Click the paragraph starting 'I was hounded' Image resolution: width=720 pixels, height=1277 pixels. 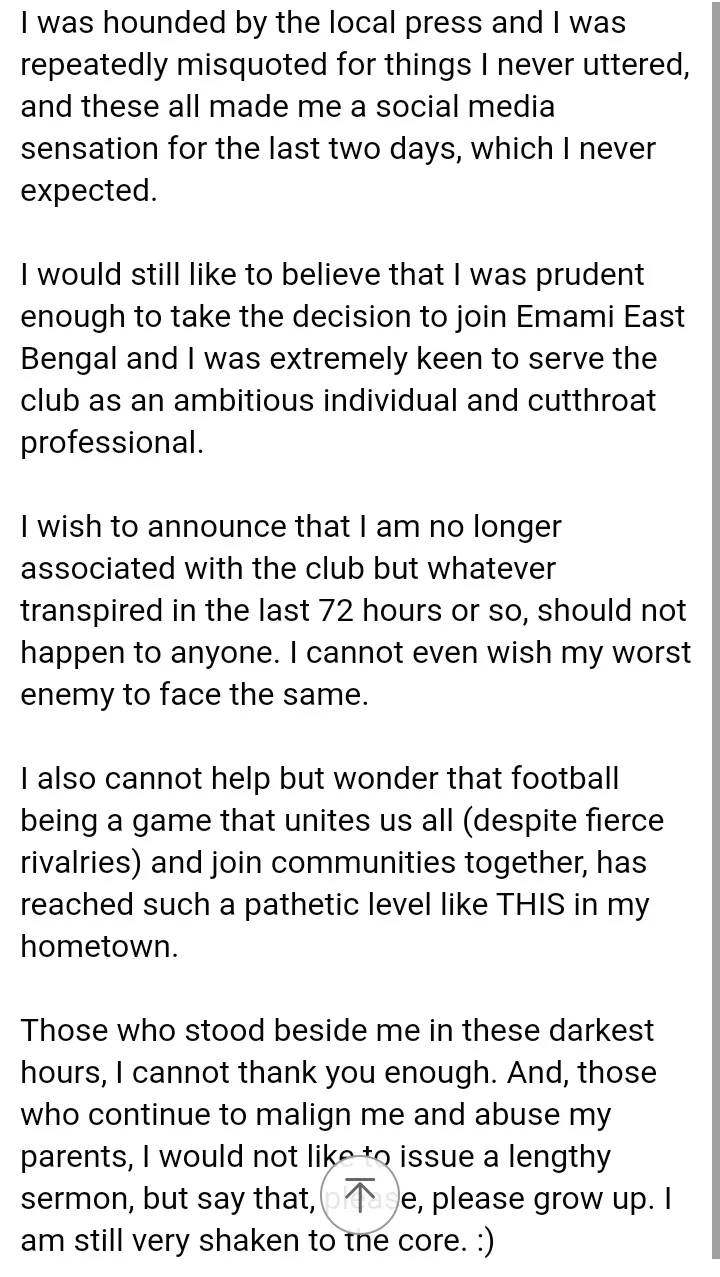[355, 107]
